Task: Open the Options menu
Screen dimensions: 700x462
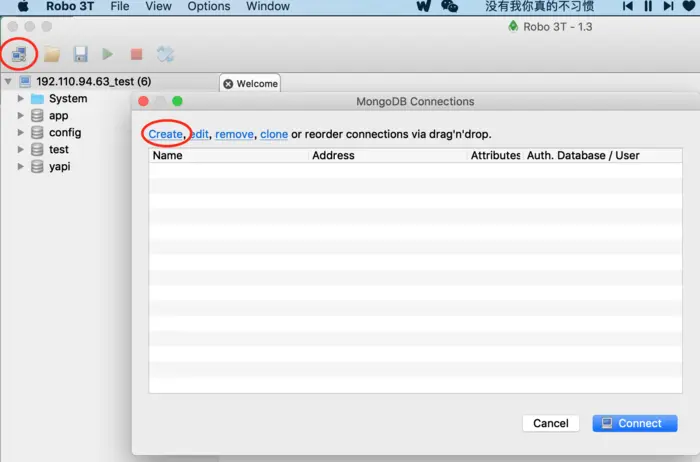Action: (x=209, y=6)
